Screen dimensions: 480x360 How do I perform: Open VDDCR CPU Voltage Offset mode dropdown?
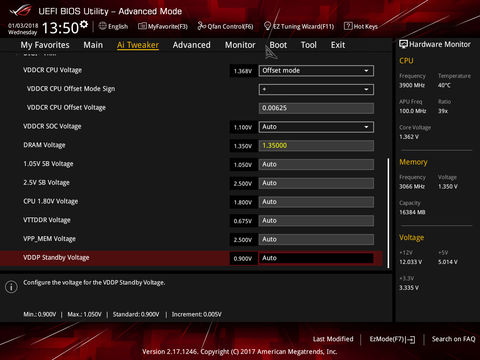pos(316,71)
